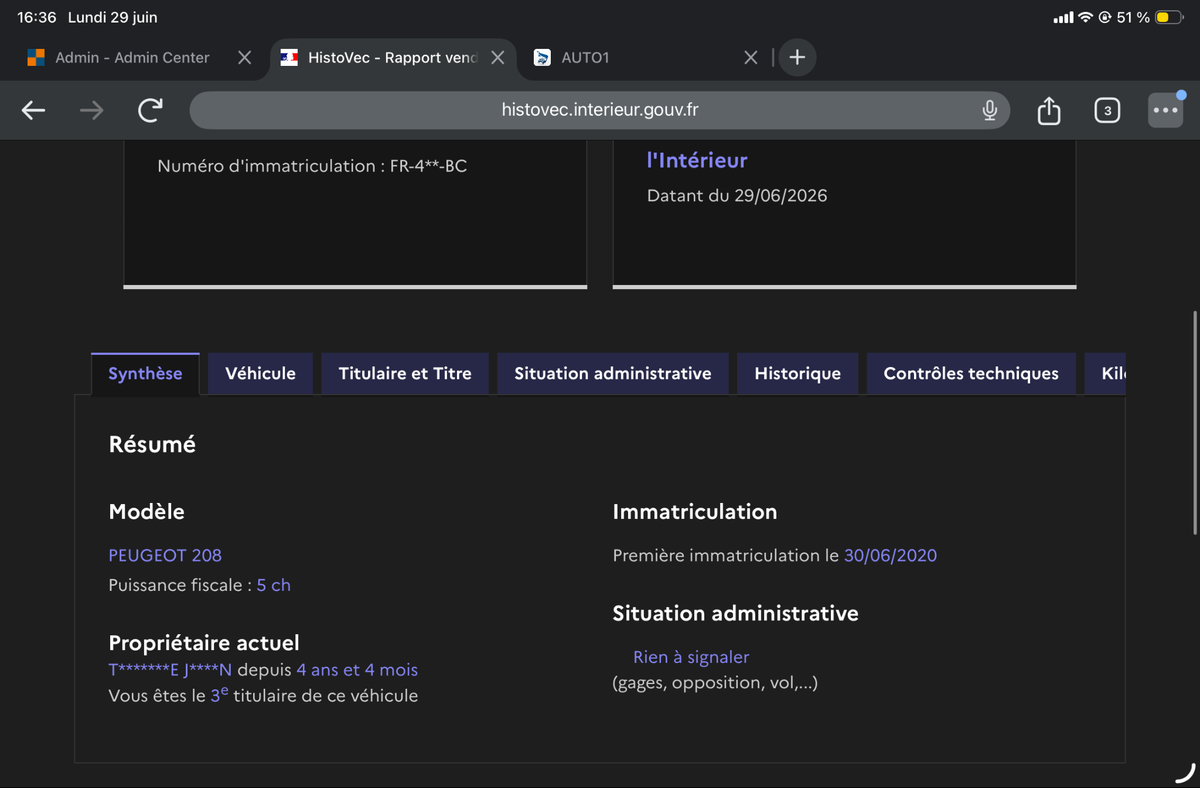Viewport: 1200px width, 788px height.
Task: Switch to the AUTO1 browser tab
Action: (x=585, y=58)
